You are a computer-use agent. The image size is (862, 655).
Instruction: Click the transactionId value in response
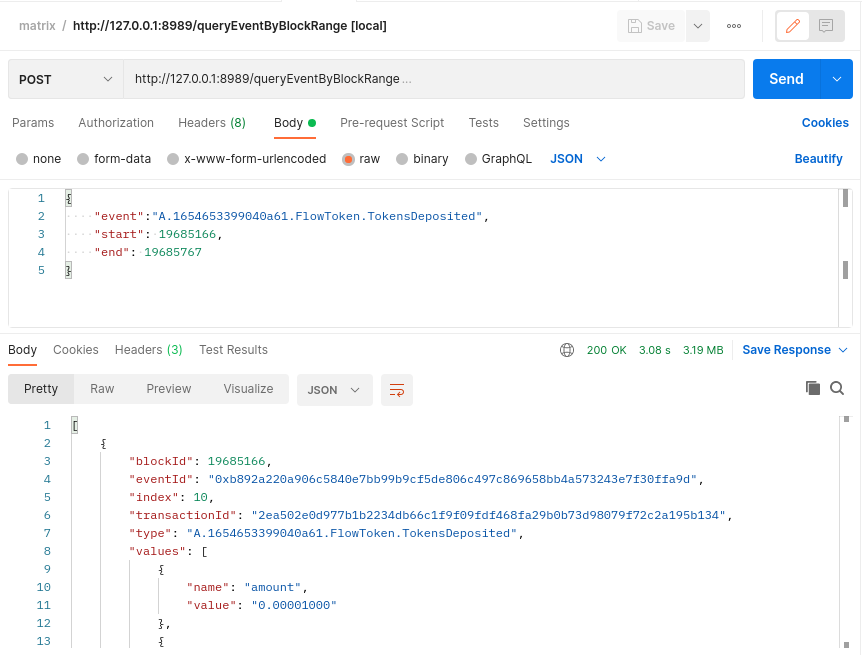[x=489, y=515]
